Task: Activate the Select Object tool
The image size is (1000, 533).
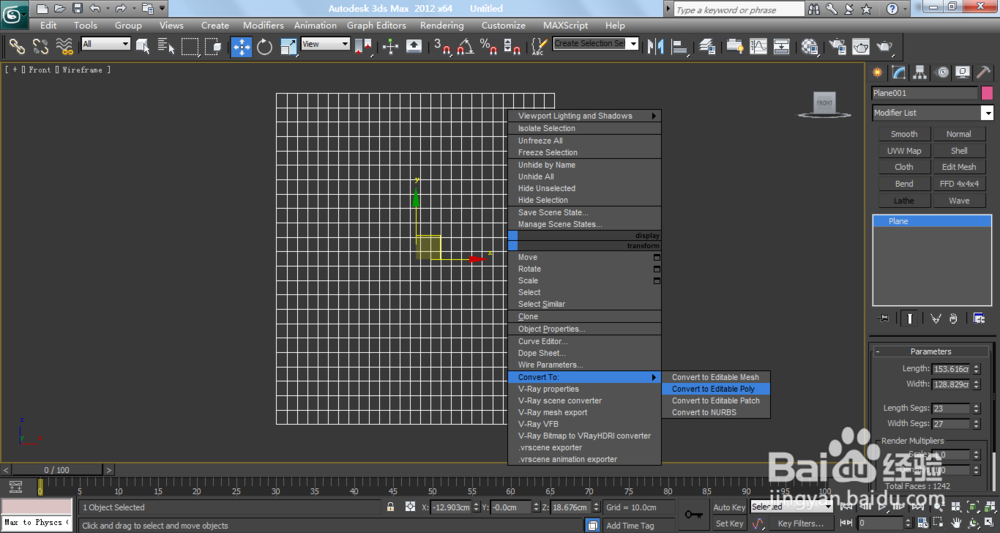Action: [x=143, y=47]
